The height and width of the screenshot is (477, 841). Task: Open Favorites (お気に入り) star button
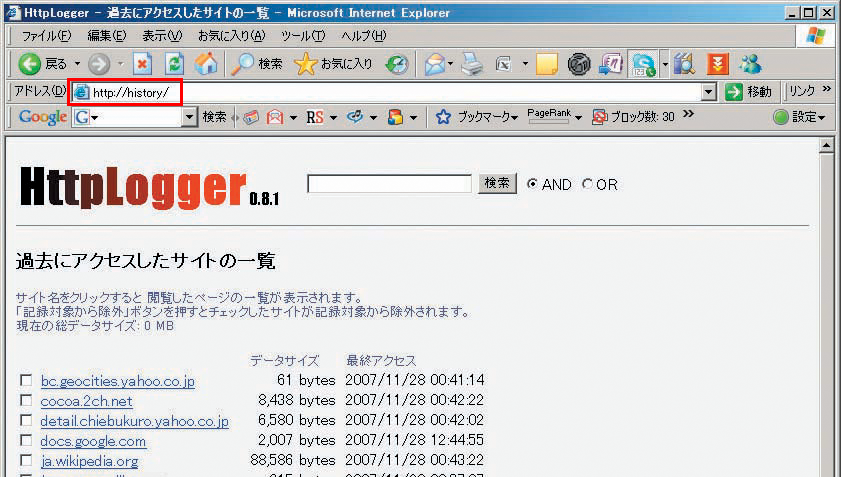point(305,64)
